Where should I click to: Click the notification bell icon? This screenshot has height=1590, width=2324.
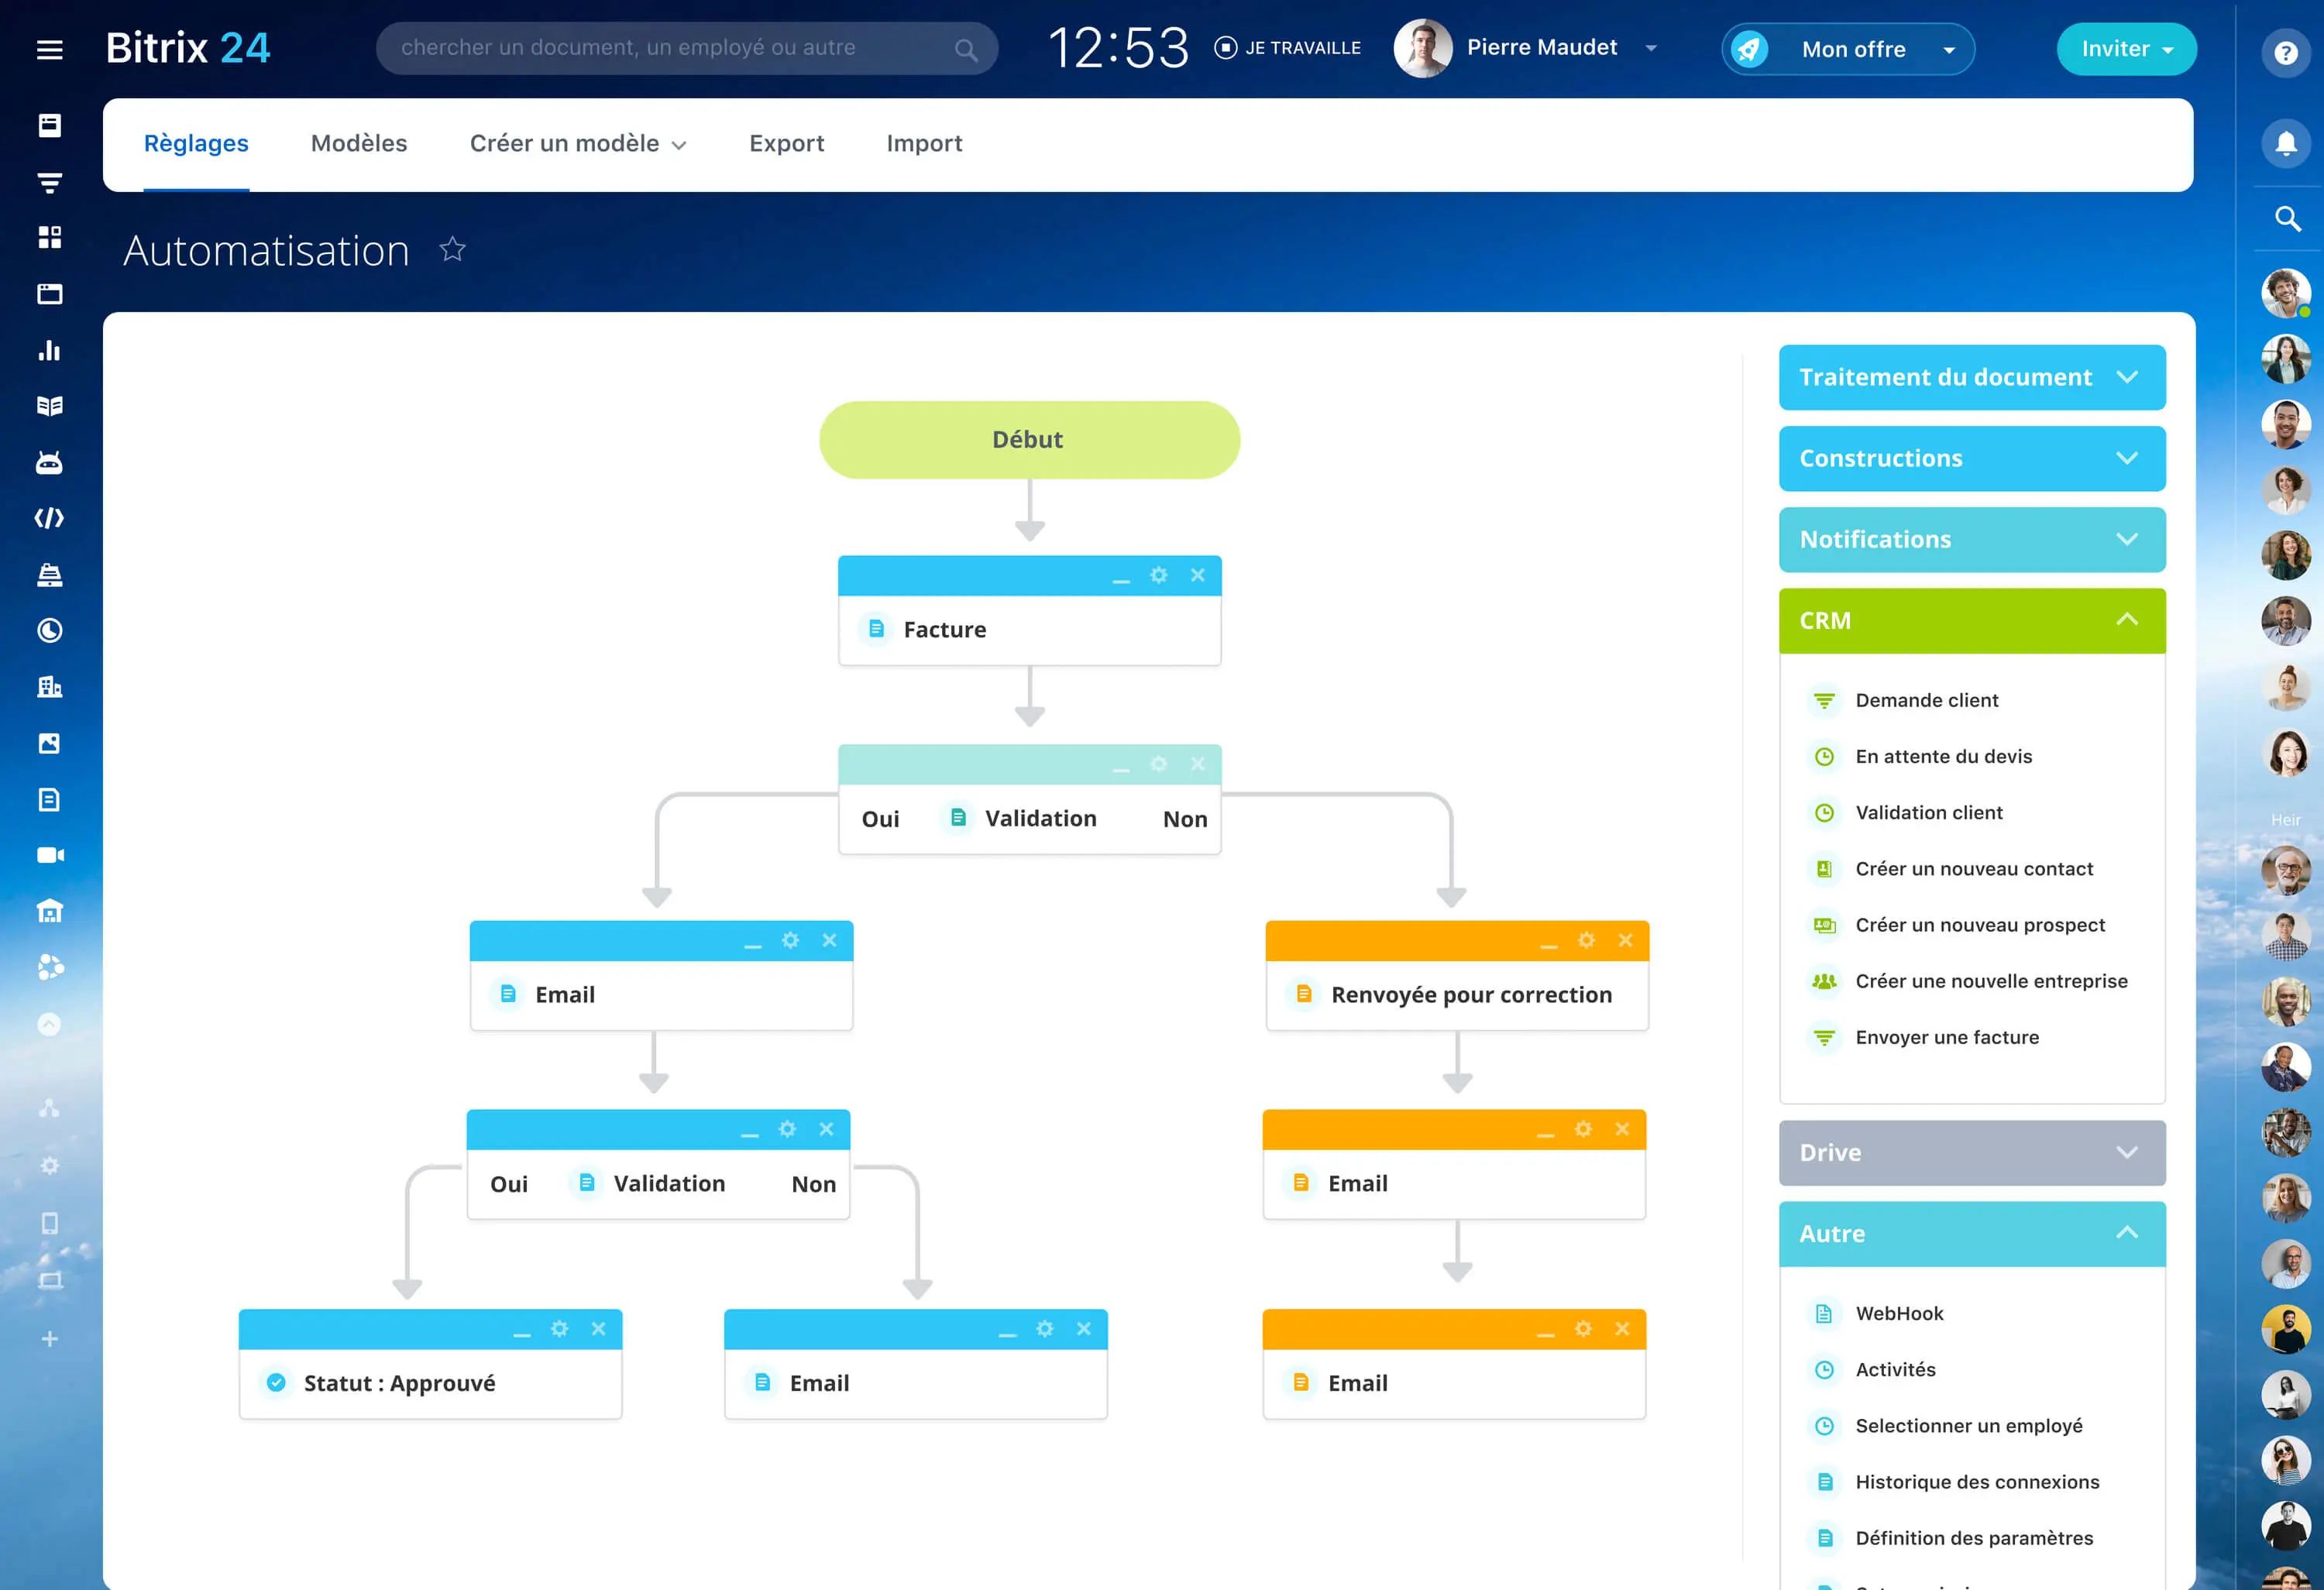point(2285,143)
